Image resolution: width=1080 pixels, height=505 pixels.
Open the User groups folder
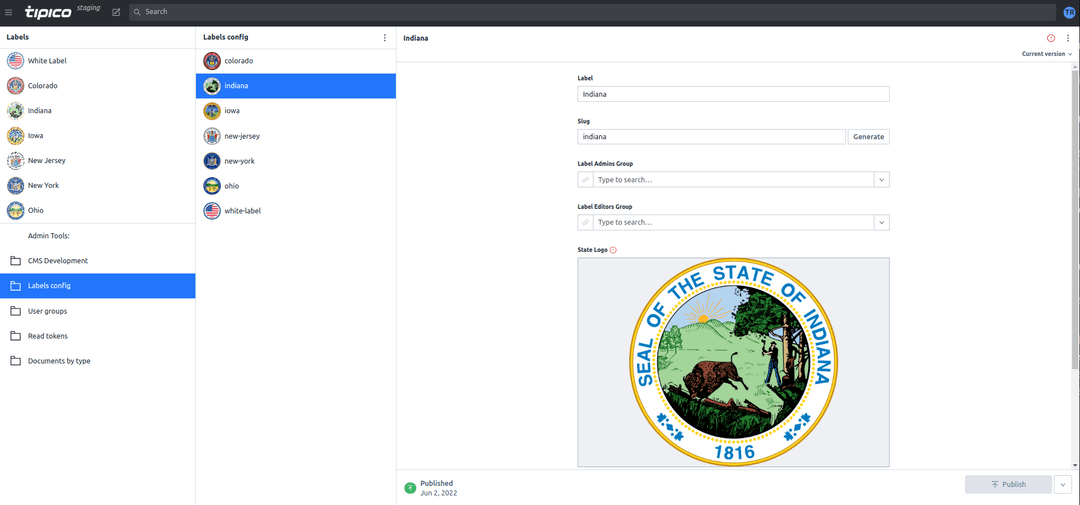coord(98,311)
